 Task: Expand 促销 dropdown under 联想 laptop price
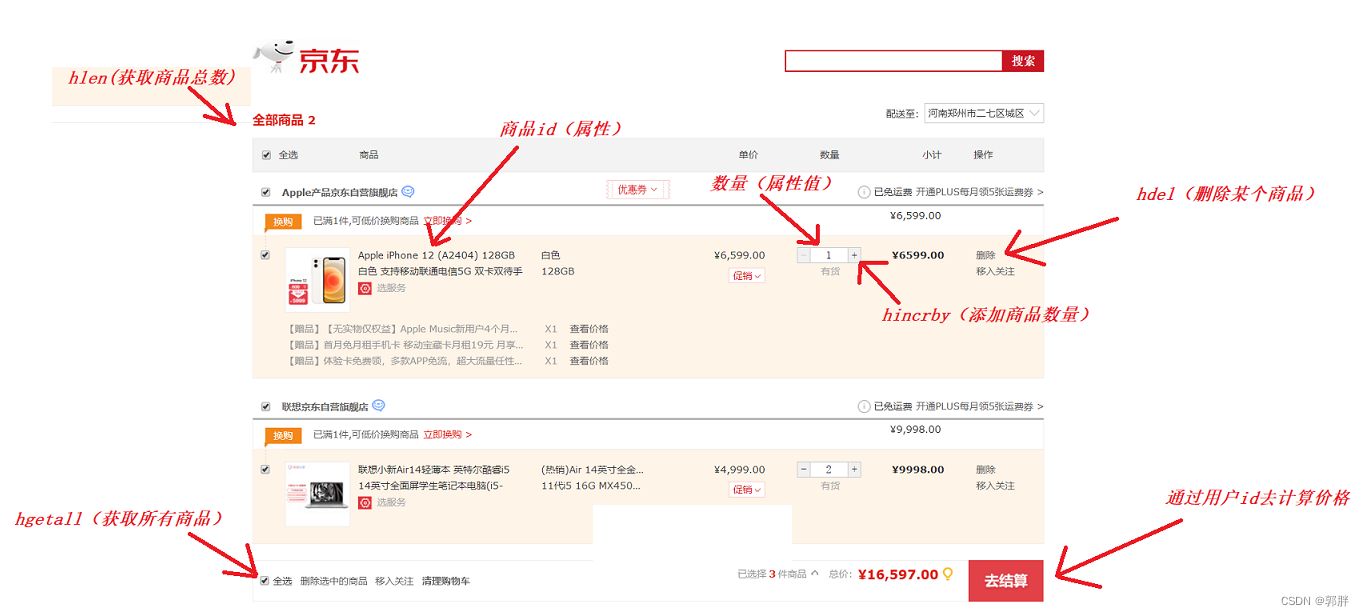(747, 490)
